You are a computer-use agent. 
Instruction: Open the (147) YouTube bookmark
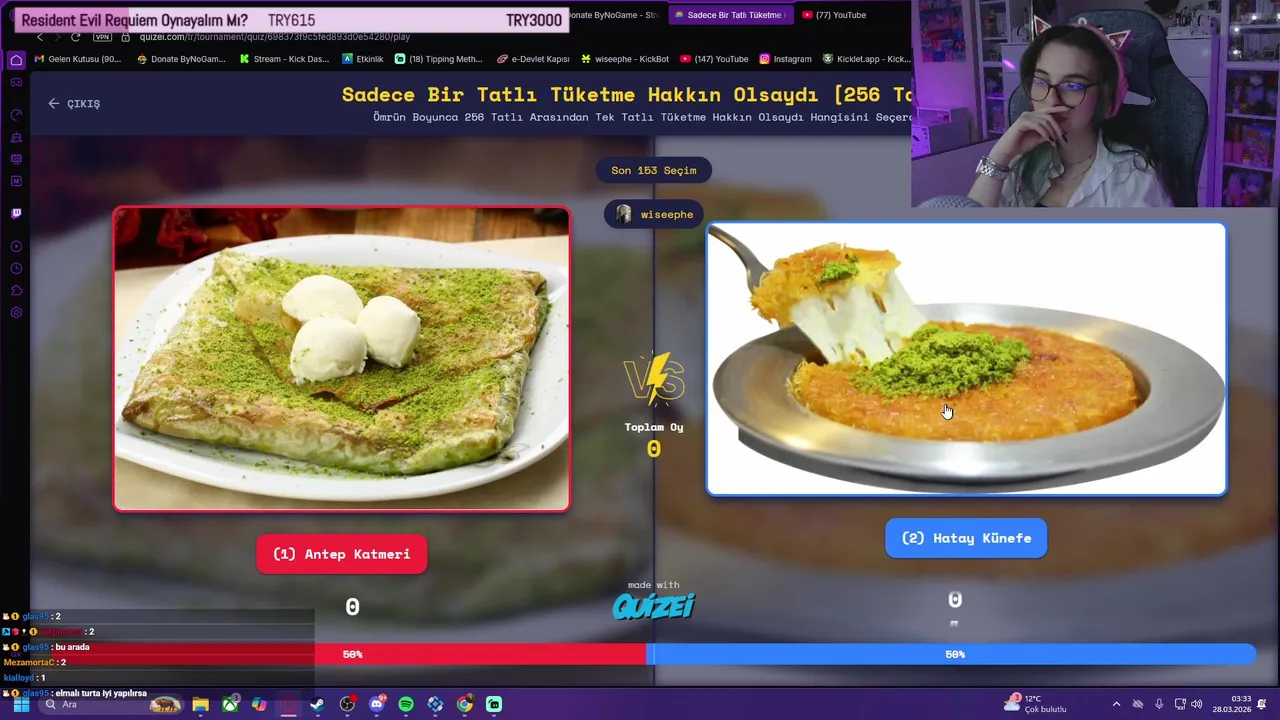click(714, 59)
